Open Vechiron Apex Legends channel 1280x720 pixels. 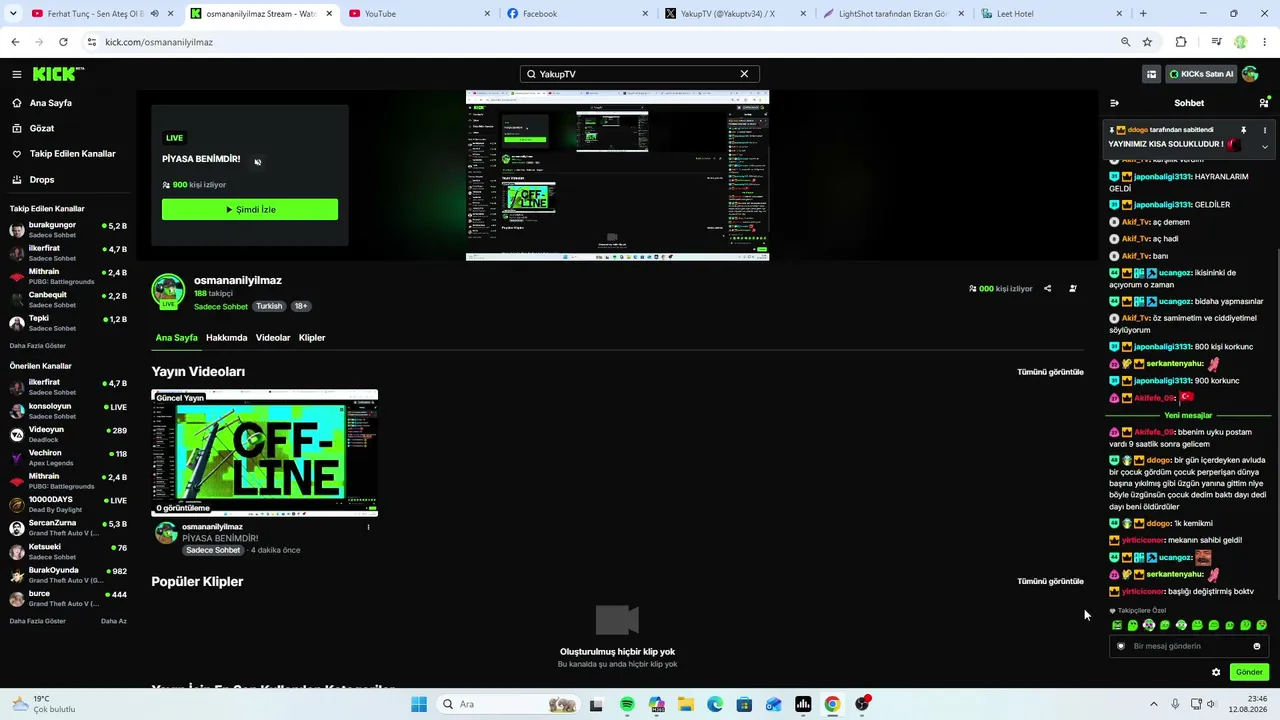tap(68, 457)
